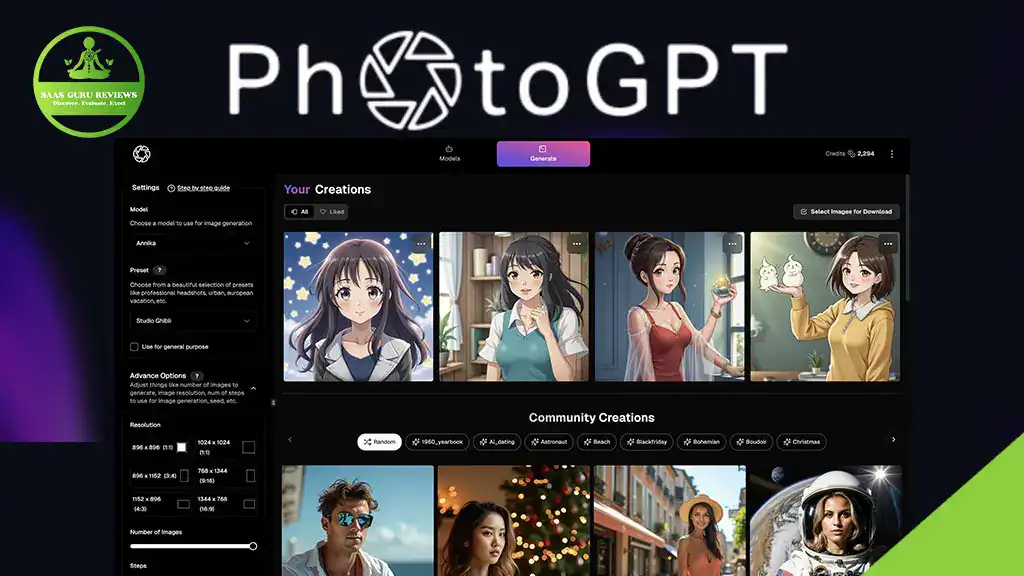This screenshot has height=576, width=1024.
Task: Filter community by AI_dating
Action: (497, 442)
